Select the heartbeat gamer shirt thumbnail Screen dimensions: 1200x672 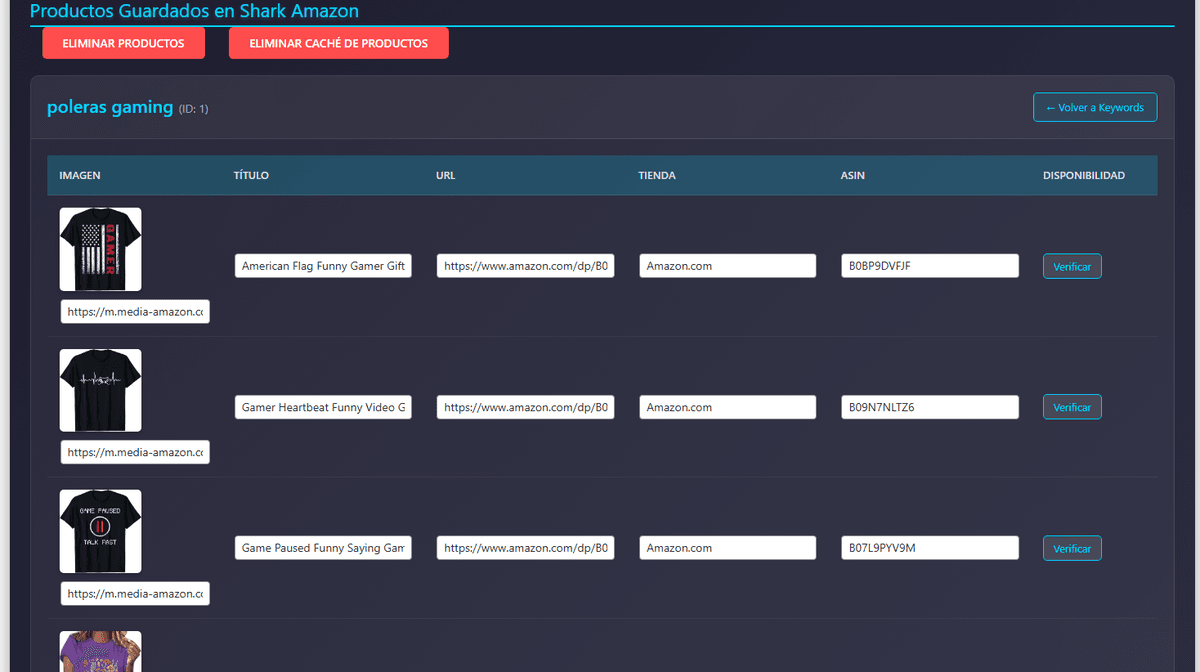[x=100, y=390]
